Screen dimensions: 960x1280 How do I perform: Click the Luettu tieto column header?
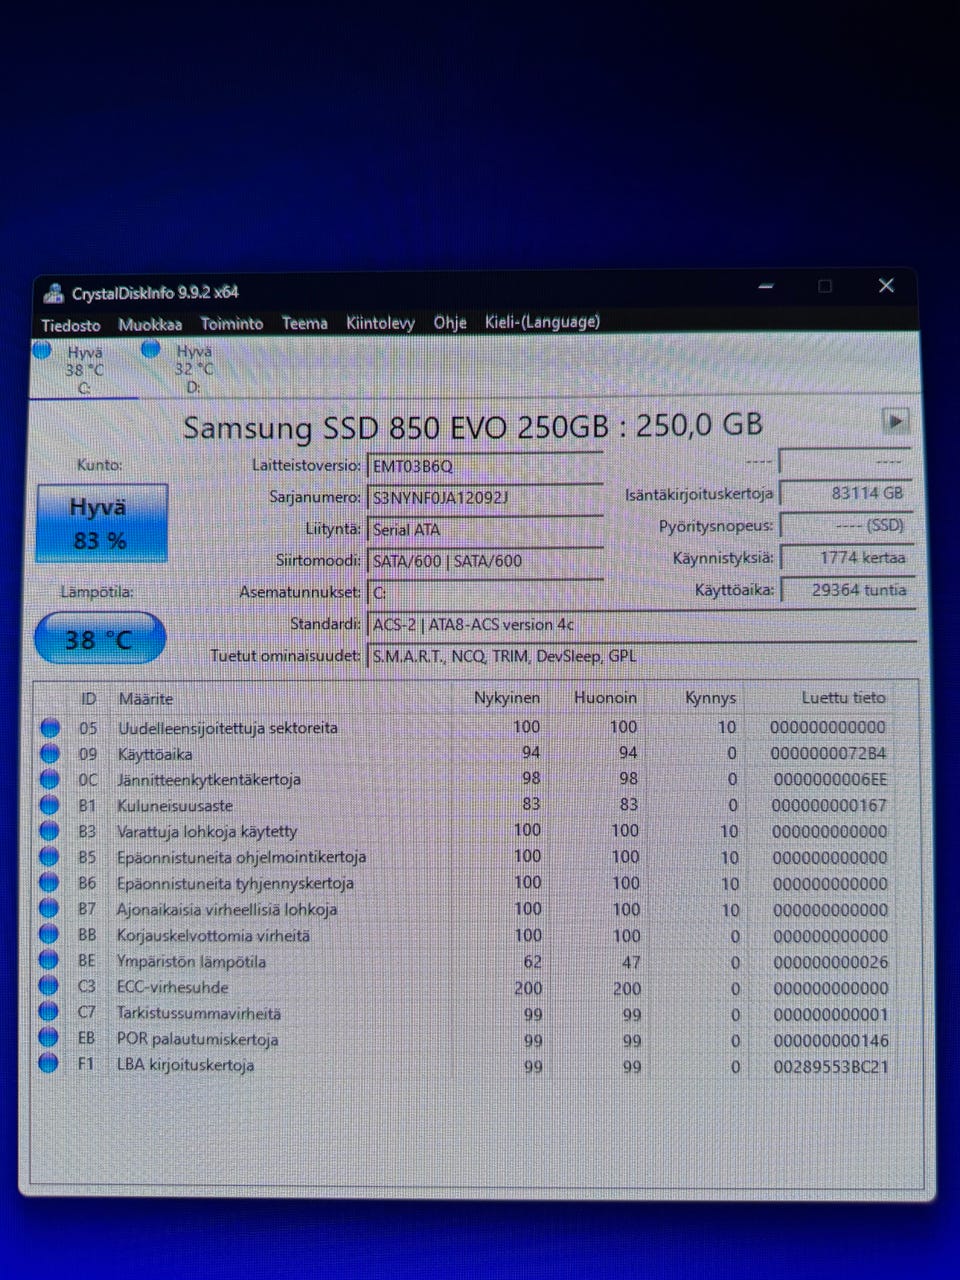(x=843, y=698)
